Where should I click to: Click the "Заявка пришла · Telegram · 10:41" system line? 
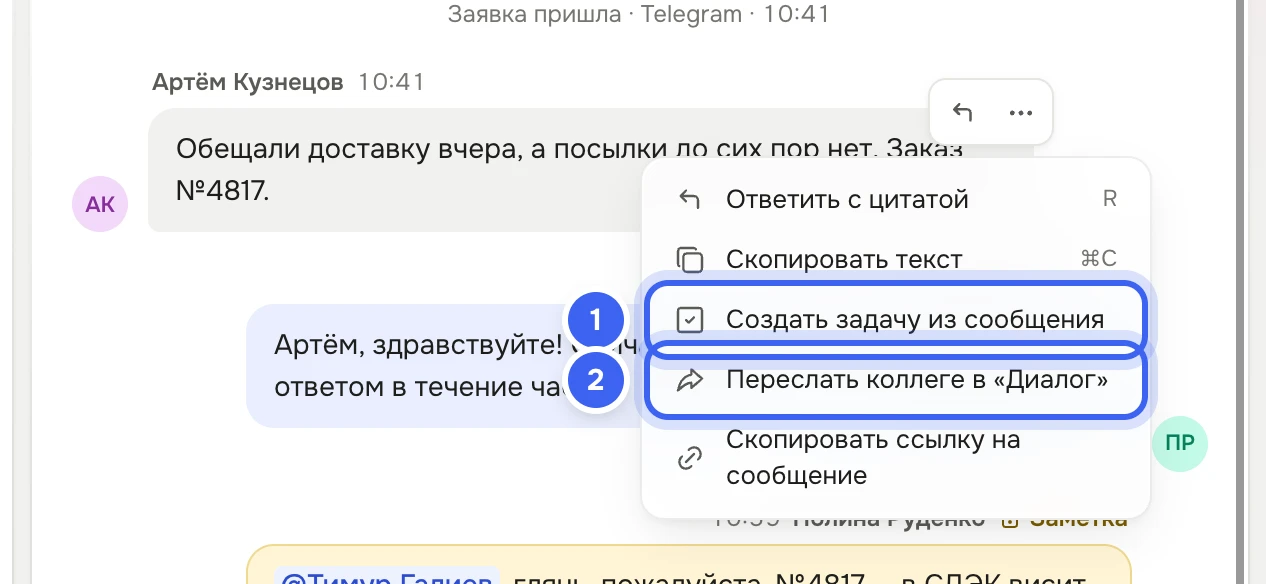[639, 14]
